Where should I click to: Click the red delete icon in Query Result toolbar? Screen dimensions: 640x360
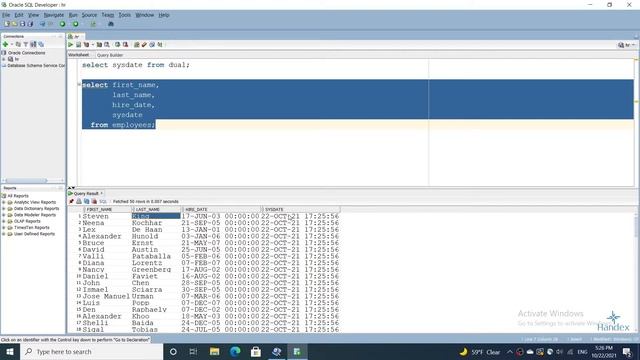[x=94, y=201]
